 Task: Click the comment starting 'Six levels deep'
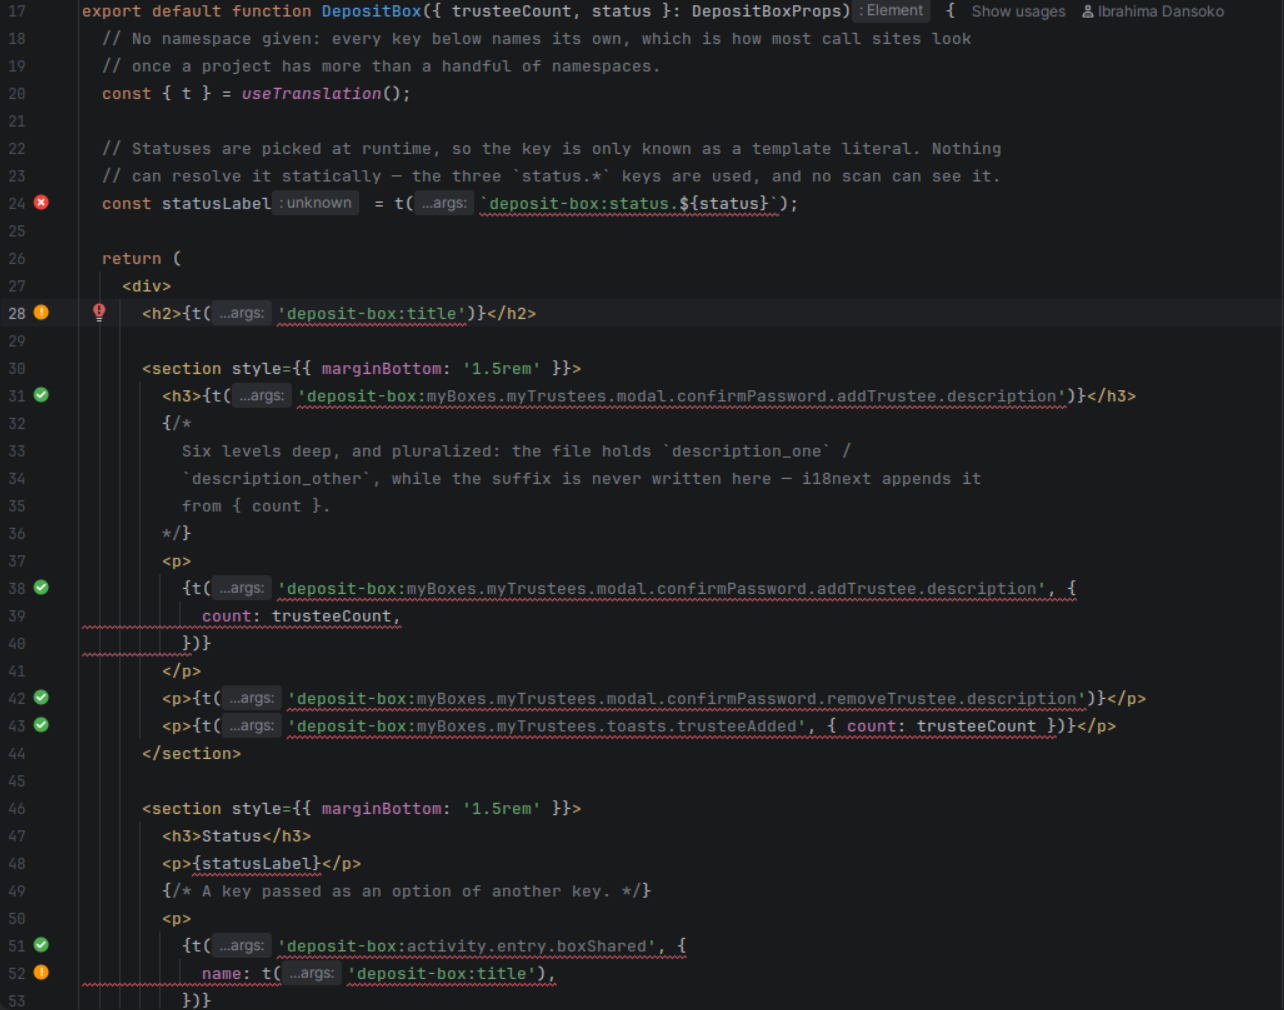[516, 451]
